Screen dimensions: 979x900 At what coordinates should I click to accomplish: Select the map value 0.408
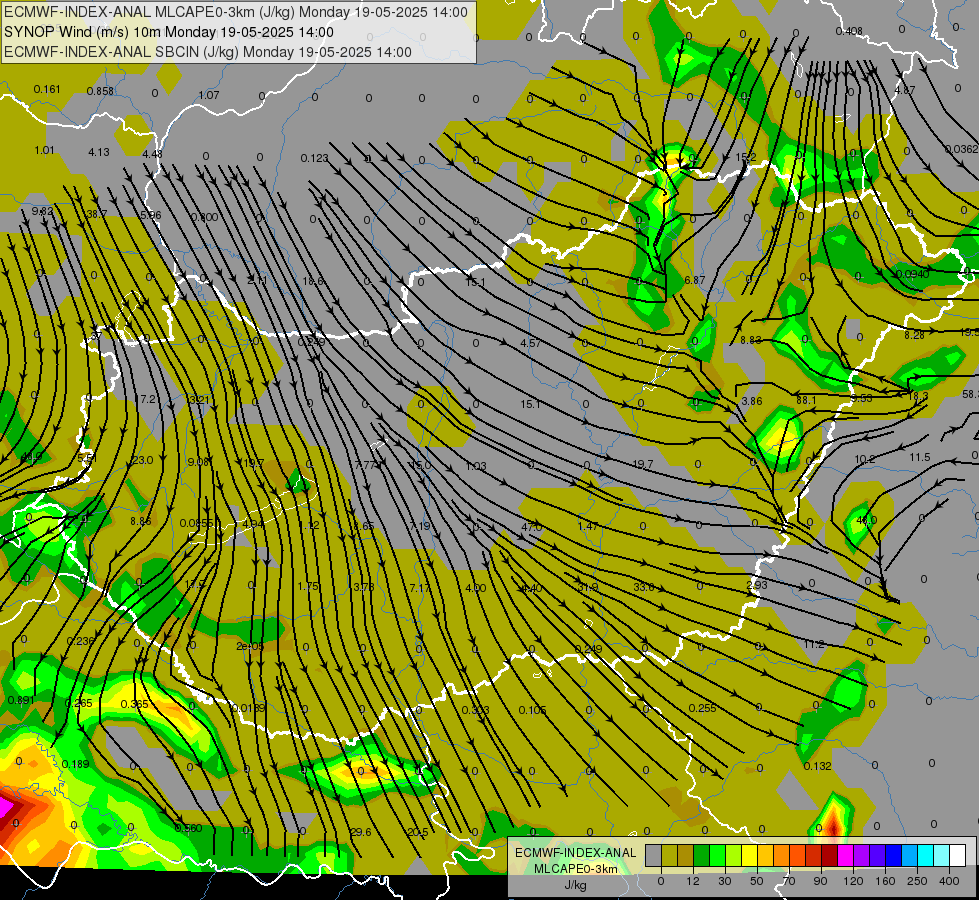point(849,31)
